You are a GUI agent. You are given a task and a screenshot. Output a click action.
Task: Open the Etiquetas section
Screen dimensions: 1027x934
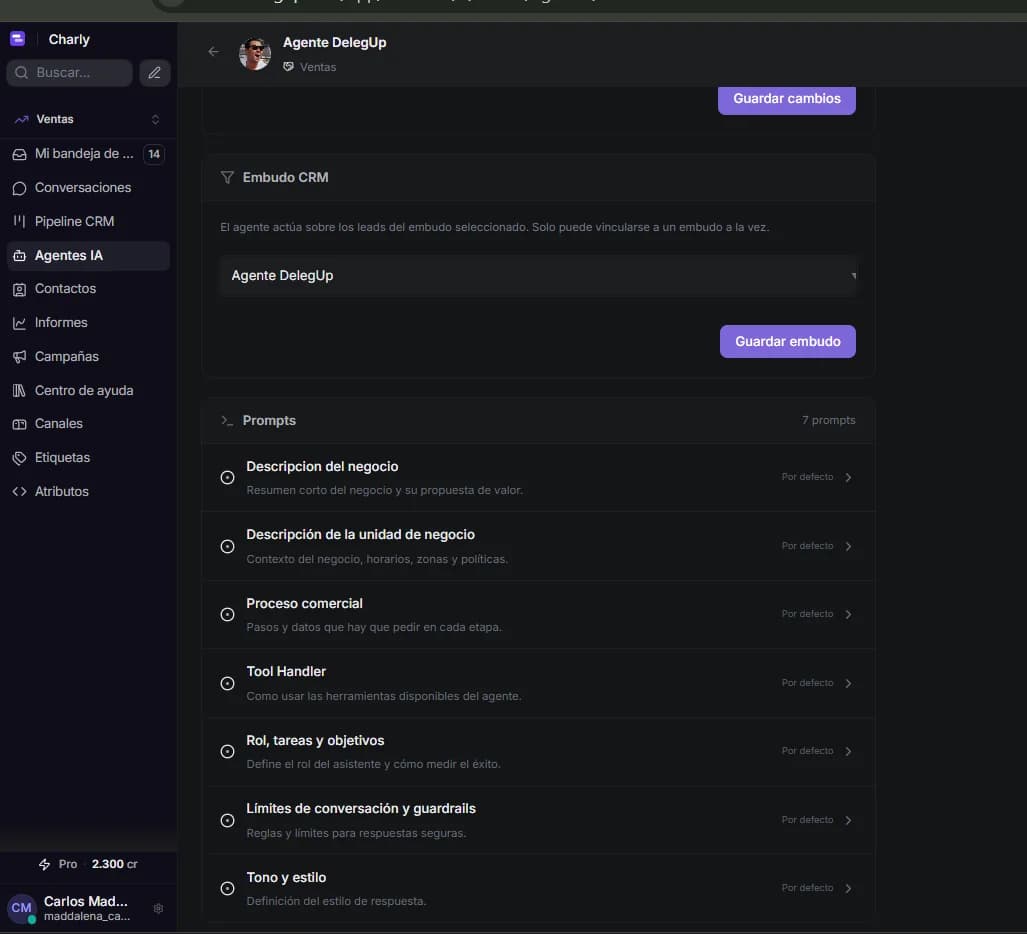tap(88, 458)
